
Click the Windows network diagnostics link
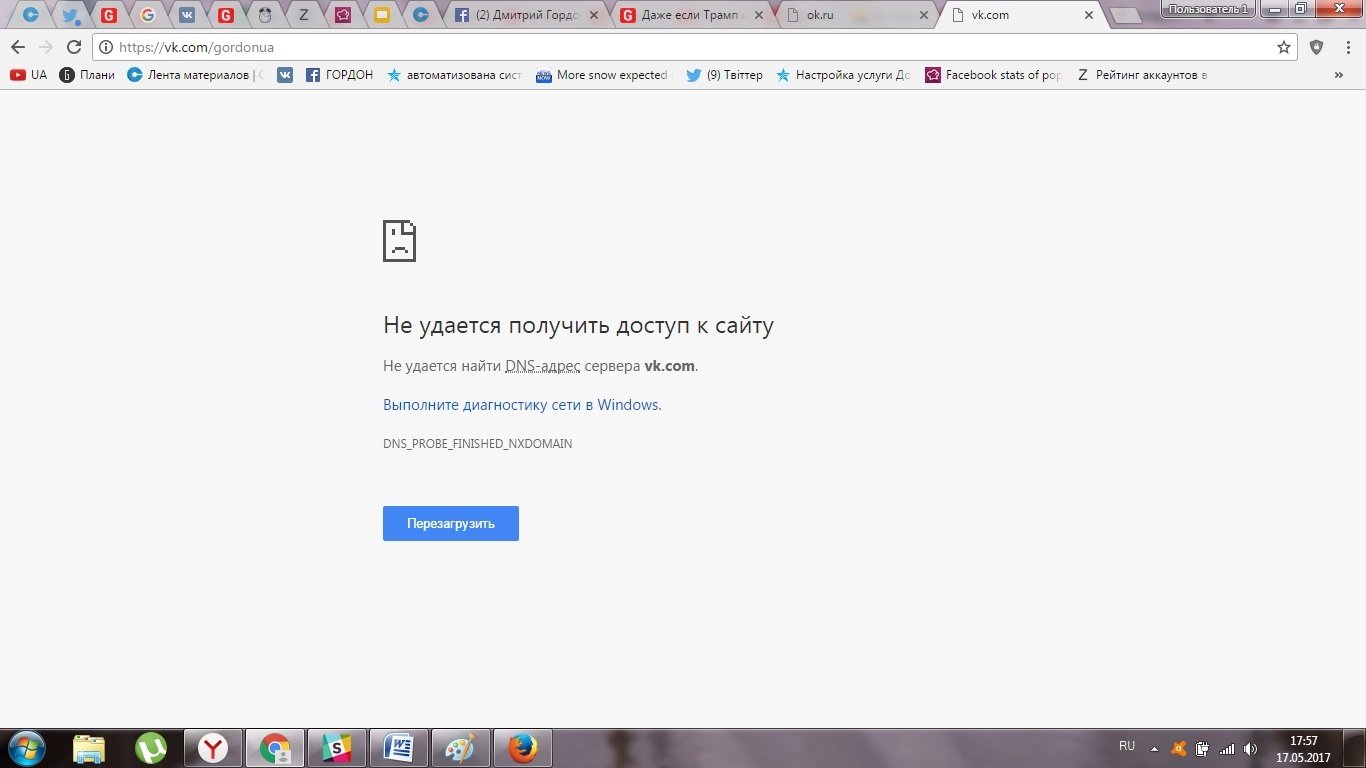pos(521,405)
